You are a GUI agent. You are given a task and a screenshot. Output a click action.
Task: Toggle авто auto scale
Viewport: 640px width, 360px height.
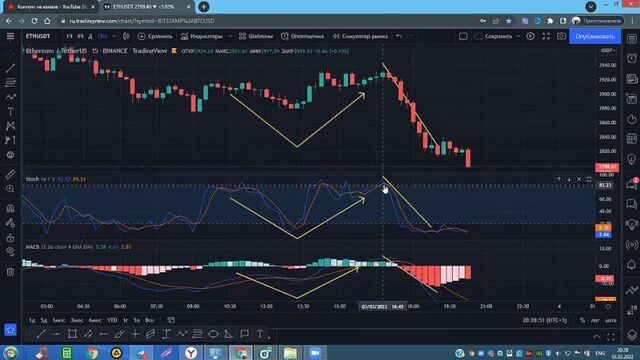pos(611,320)
